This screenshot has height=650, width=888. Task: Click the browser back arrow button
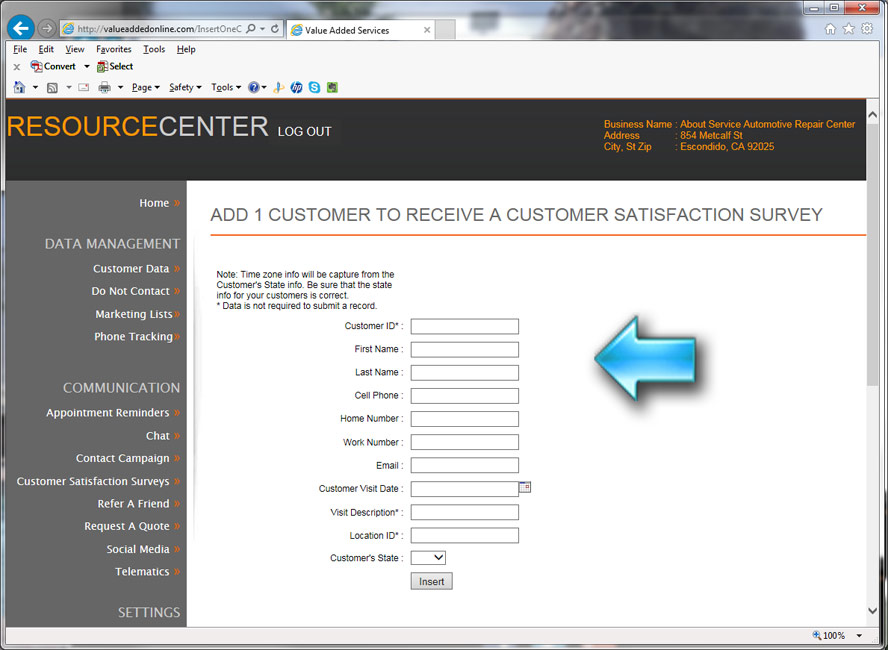[x=20, y=29]
